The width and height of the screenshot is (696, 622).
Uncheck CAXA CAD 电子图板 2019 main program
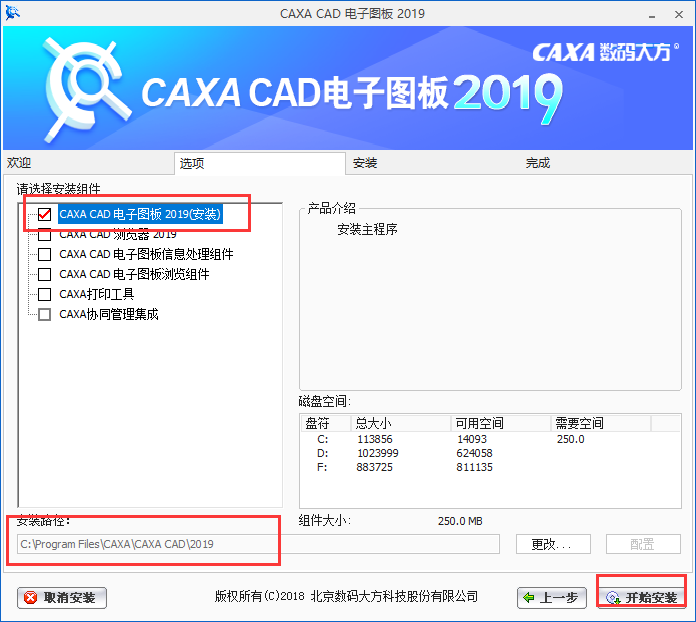(44, 214)
